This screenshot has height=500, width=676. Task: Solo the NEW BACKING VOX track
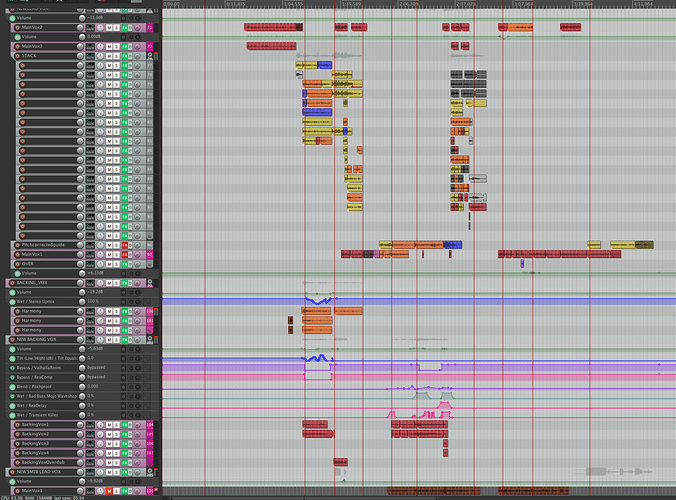(x=116, y=340)
